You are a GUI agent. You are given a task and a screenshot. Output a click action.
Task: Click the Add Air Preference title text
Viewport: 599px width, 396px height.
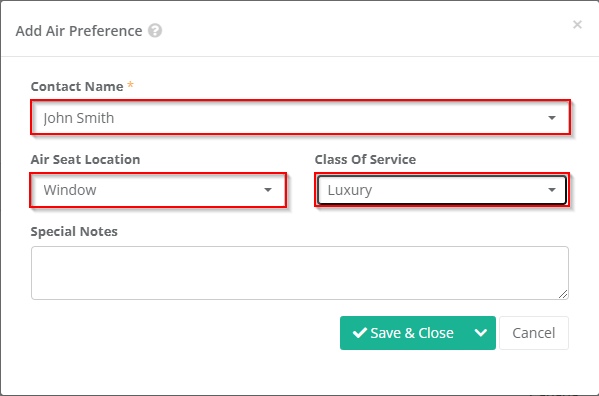79,31
